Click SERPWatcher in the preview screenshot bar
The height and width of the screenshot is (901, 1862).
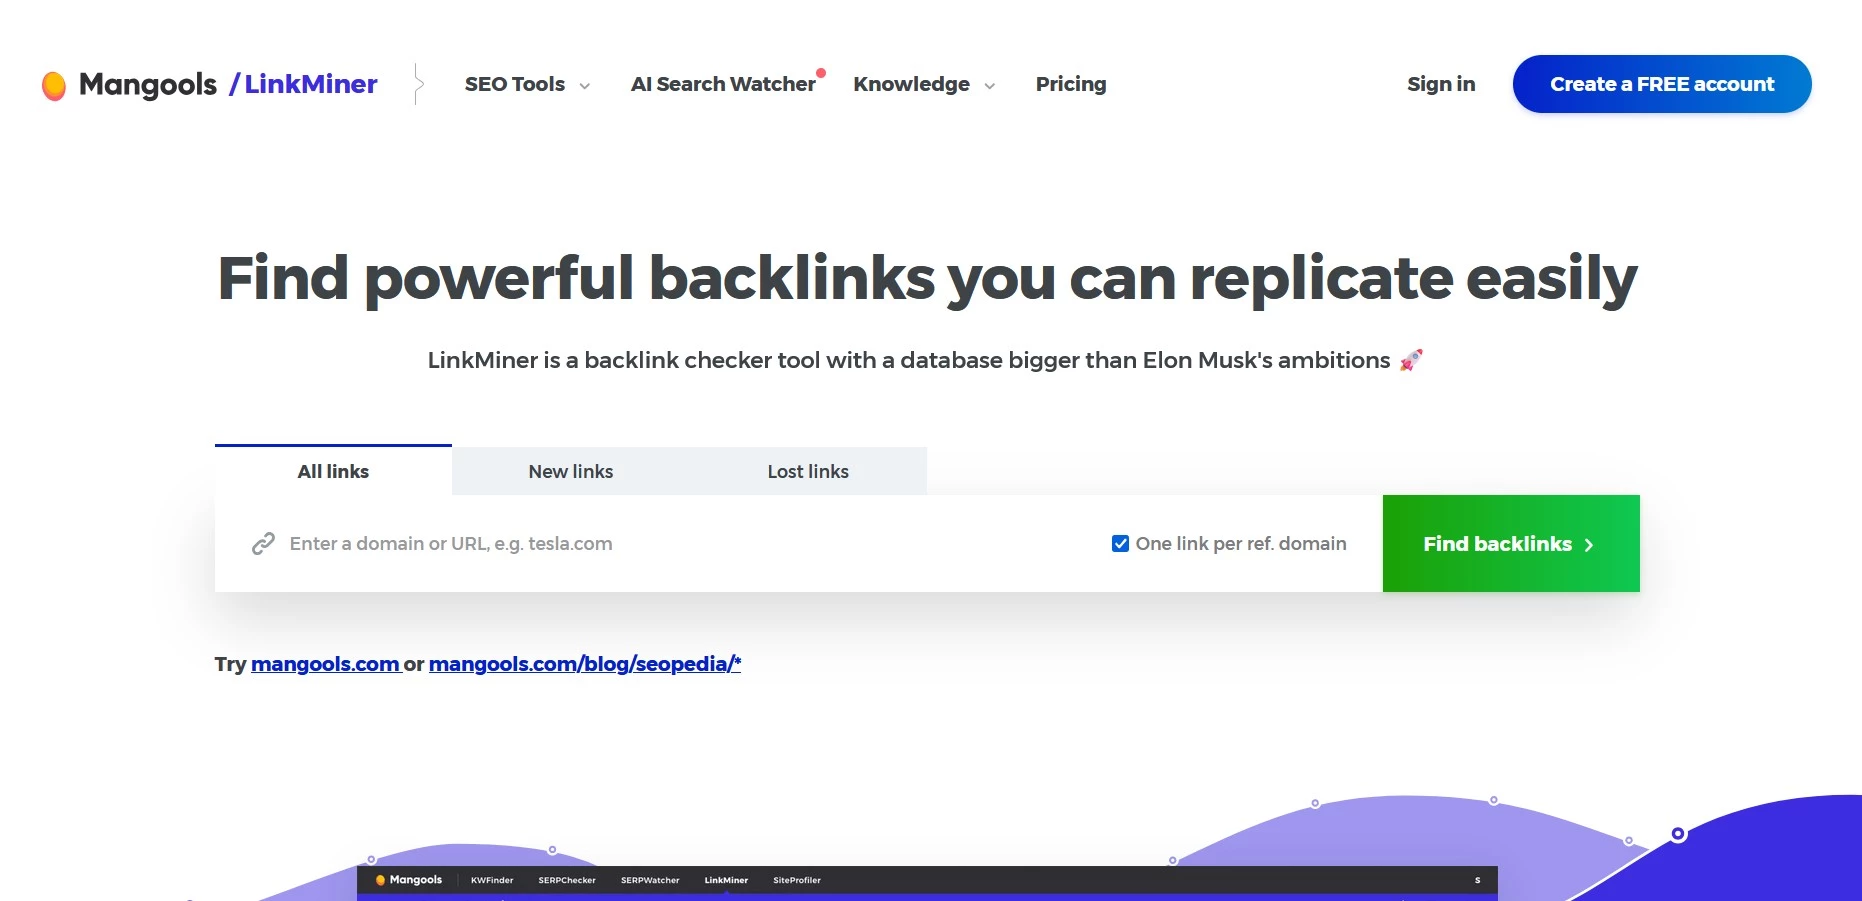(x=650, y=880)
